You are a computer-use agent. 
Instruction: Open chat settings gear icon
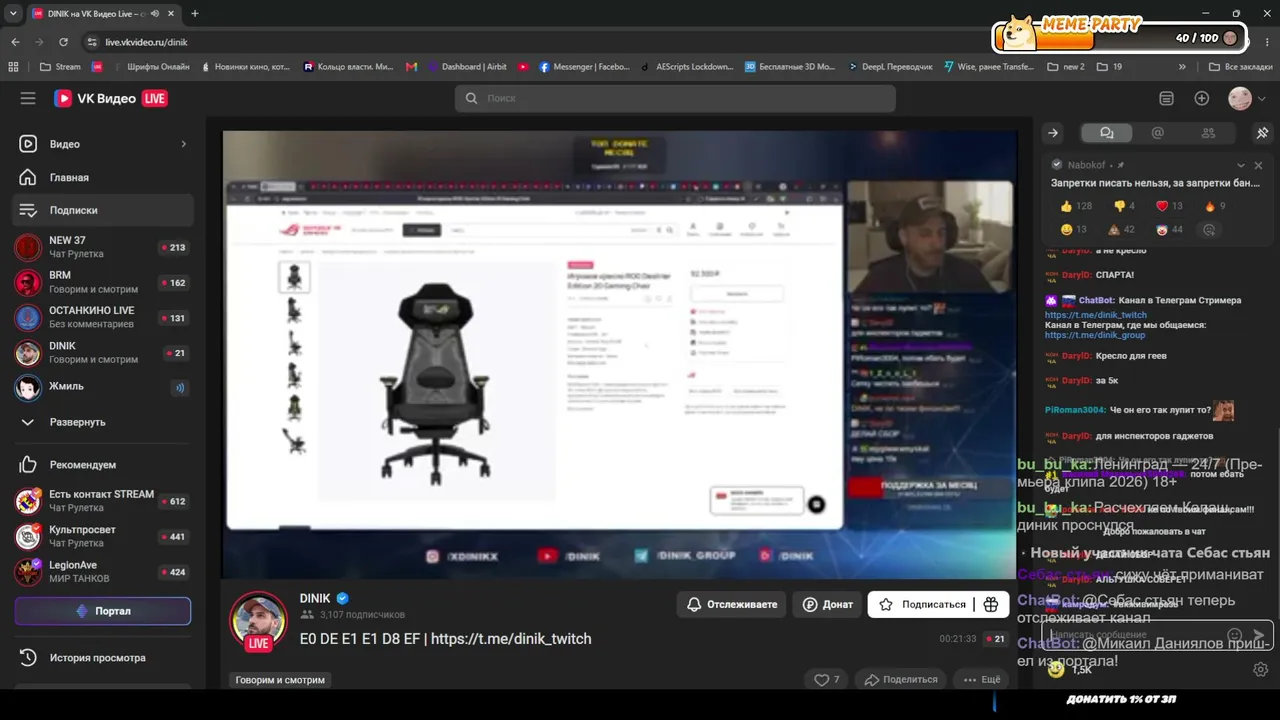pyautogui.click(x=1261, y=670)
